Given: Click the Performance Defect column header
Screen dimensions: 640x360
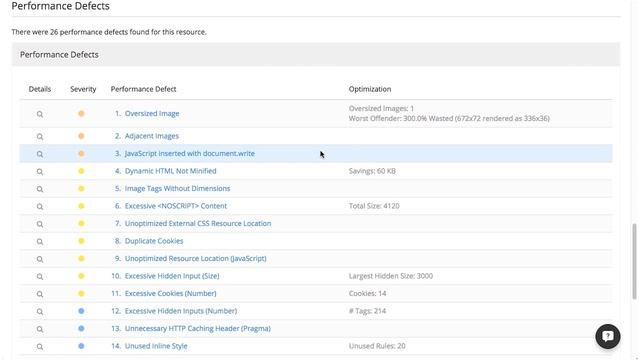Looking at the screenshot, I should coord(143,89).
